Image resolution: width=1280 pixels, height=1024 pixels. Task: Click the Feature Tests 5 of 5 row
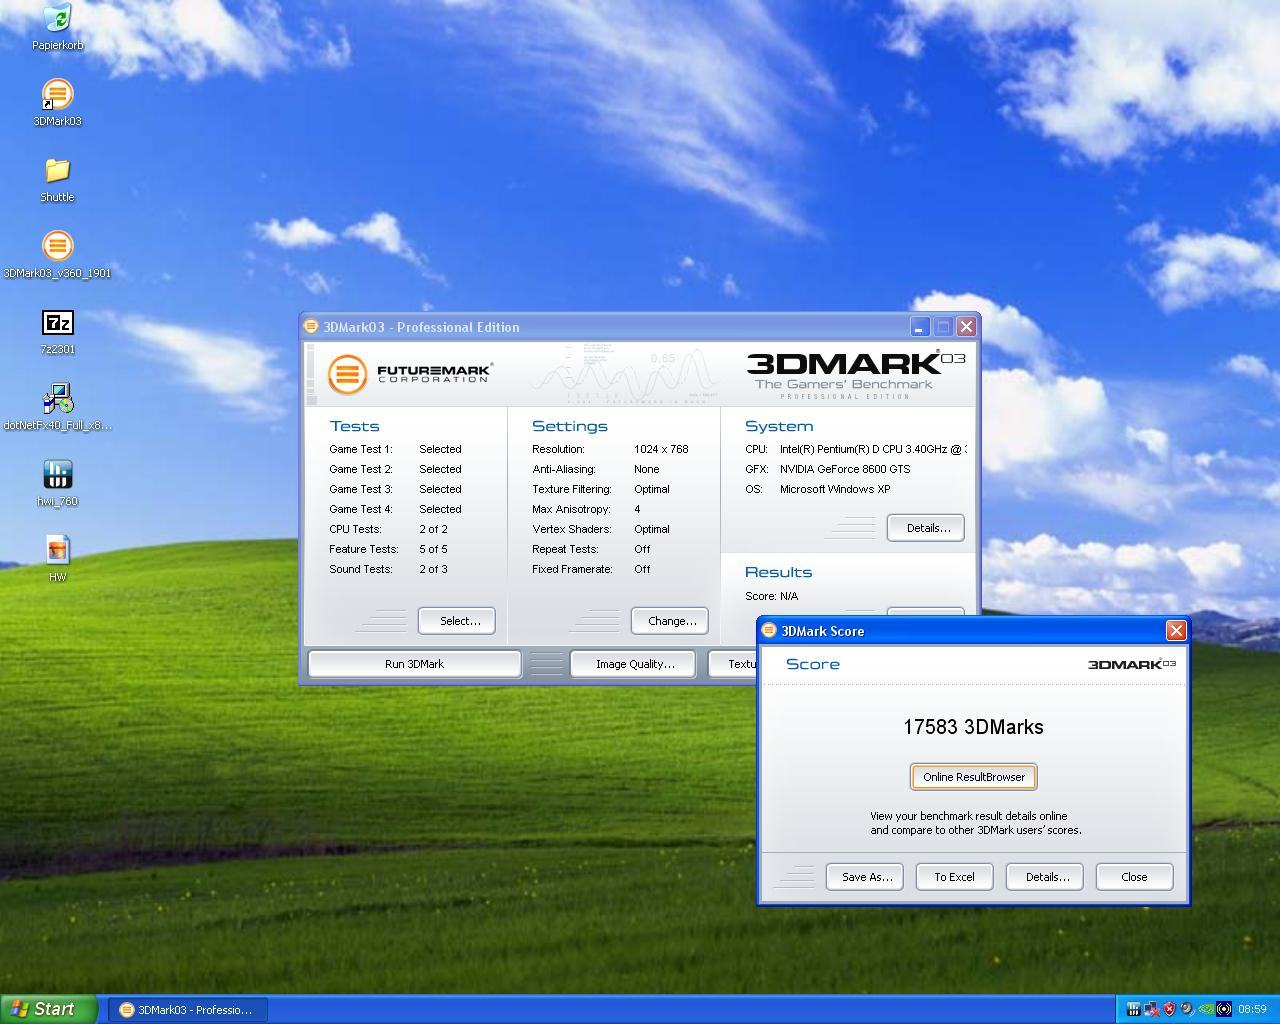click(388, 549)
